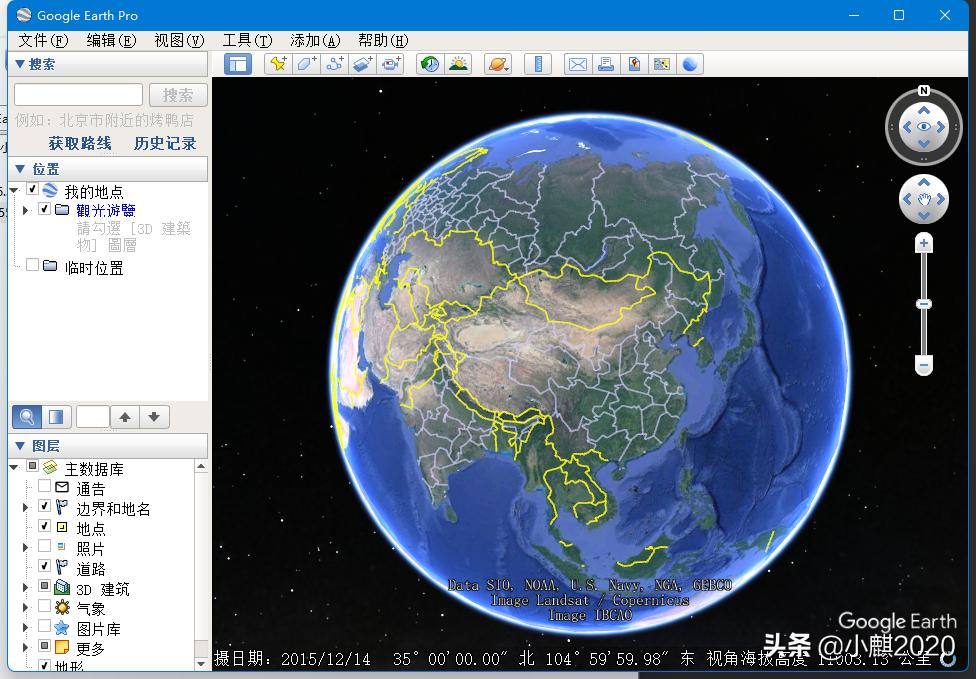Viewport: 976px width, 679px height.
Task: Show historical imagery with the clock icon
Action: [x=431, y=63]
